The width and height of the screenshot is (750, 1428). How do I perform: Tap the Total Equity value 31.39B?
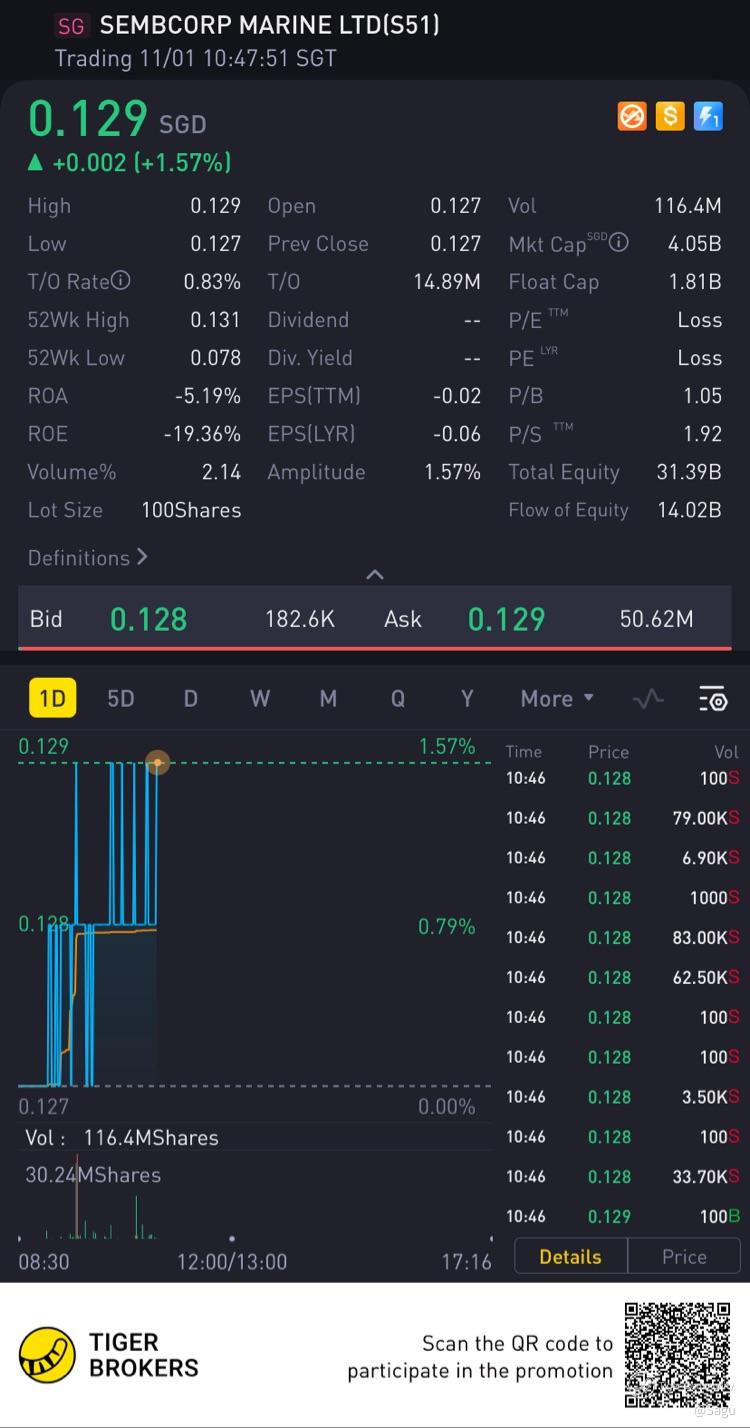pos(689,472)
